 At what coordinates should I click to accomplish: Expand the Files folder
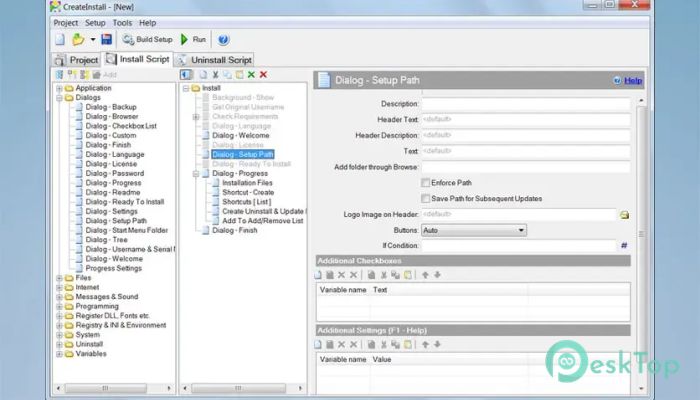(x=59, y=278)
